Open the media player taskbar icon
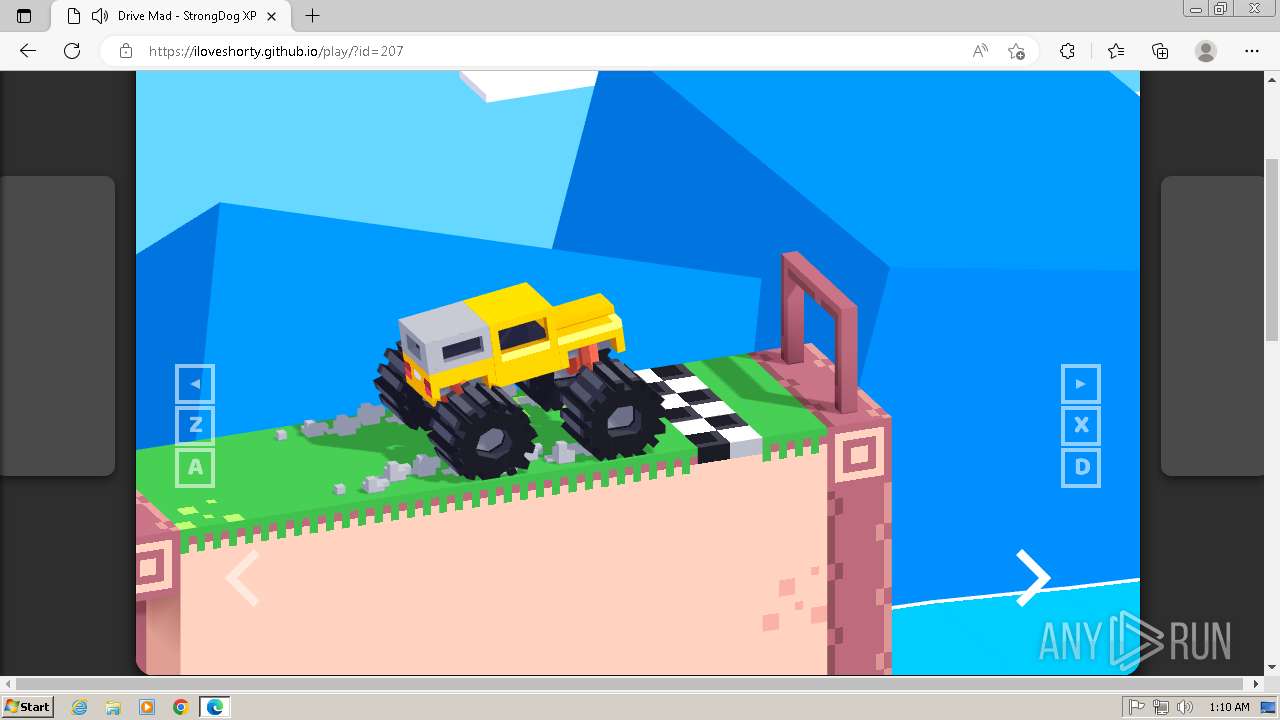This screenshot has height=720, width=1280. (x=147, y=707)
